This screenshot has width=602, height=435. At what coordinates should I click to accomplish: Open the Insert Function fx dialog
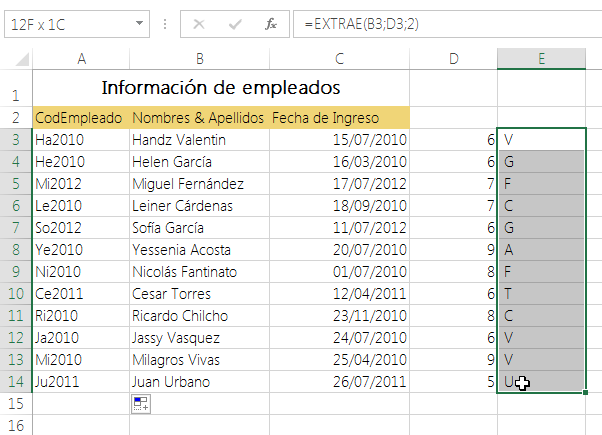[271, 24]
